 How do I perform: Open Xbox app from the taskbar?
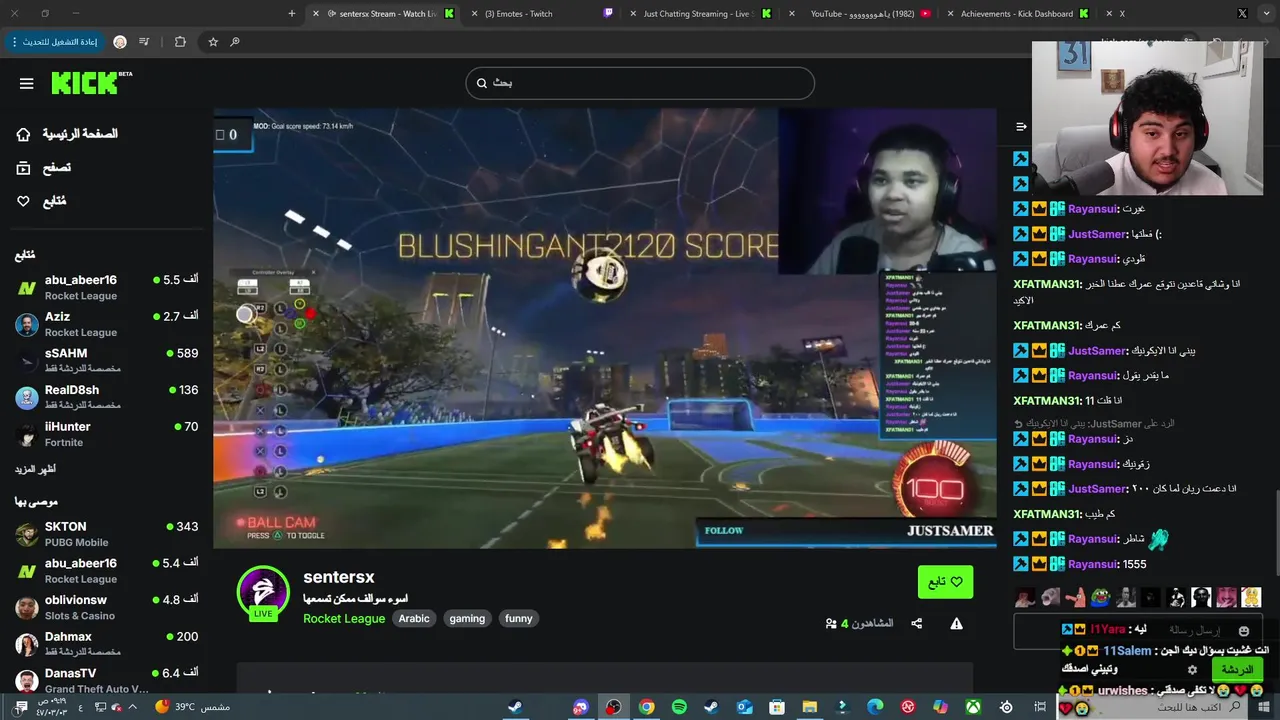coord(973,707)
